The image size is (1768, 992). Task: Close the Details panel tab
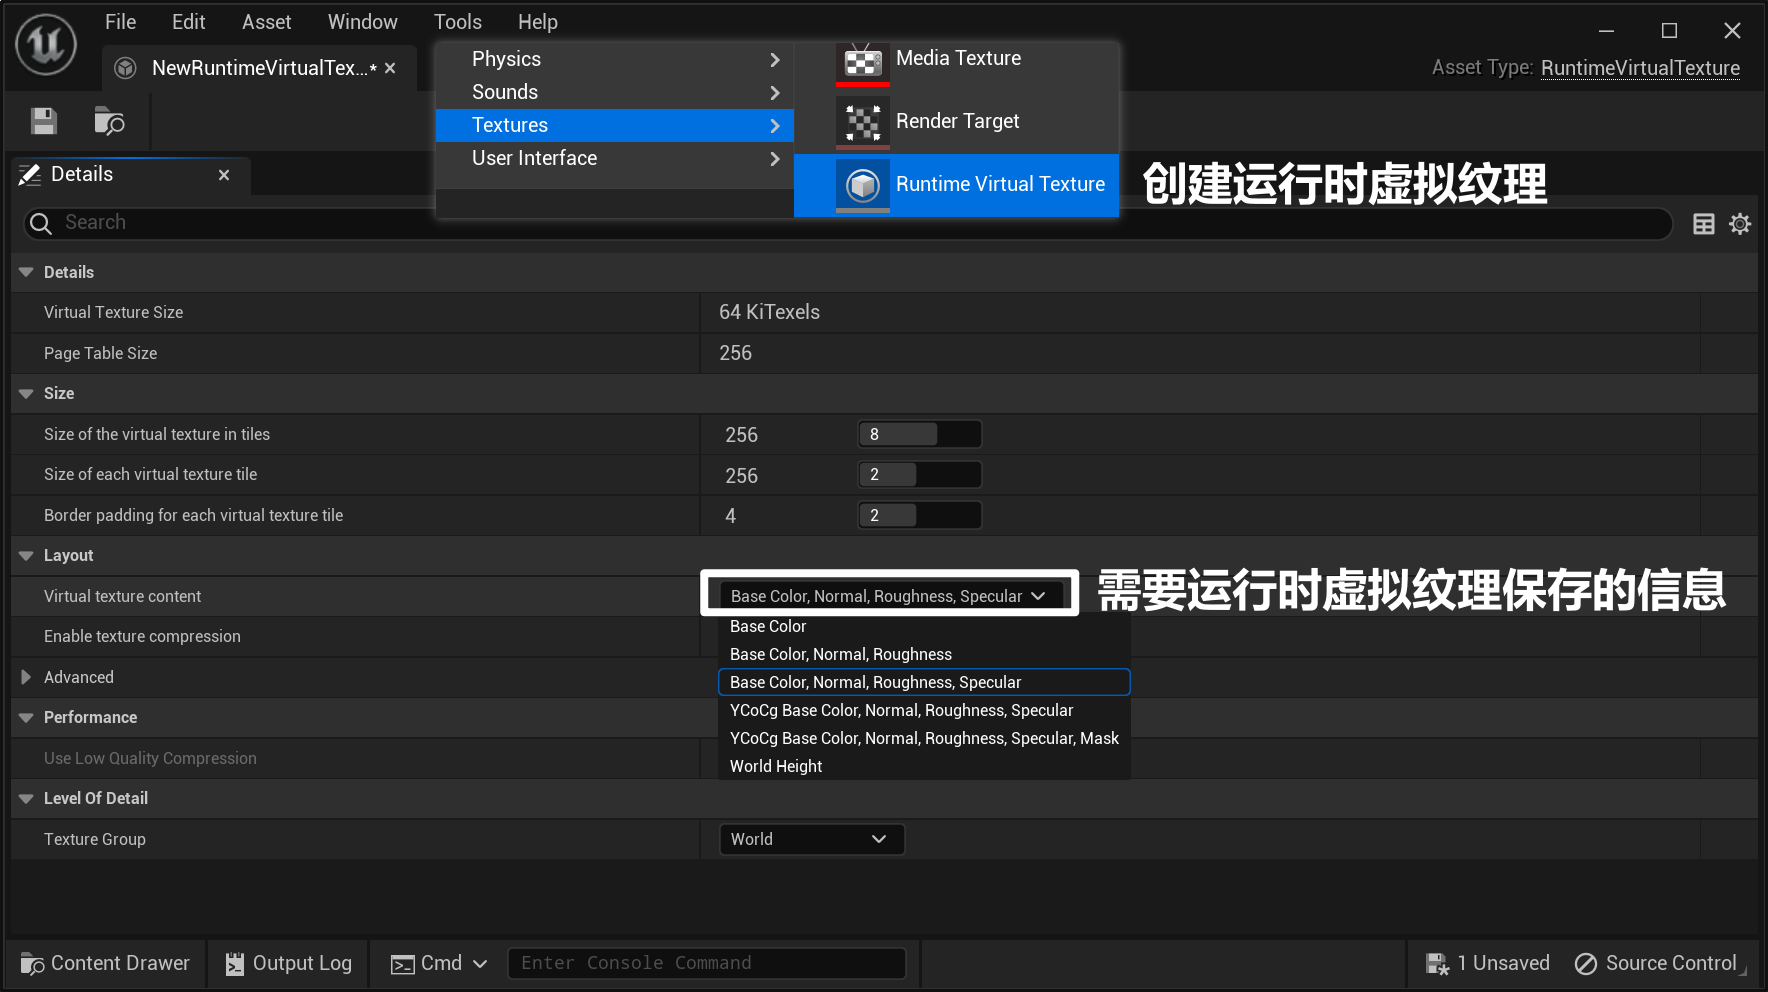[x=224, y=175]
